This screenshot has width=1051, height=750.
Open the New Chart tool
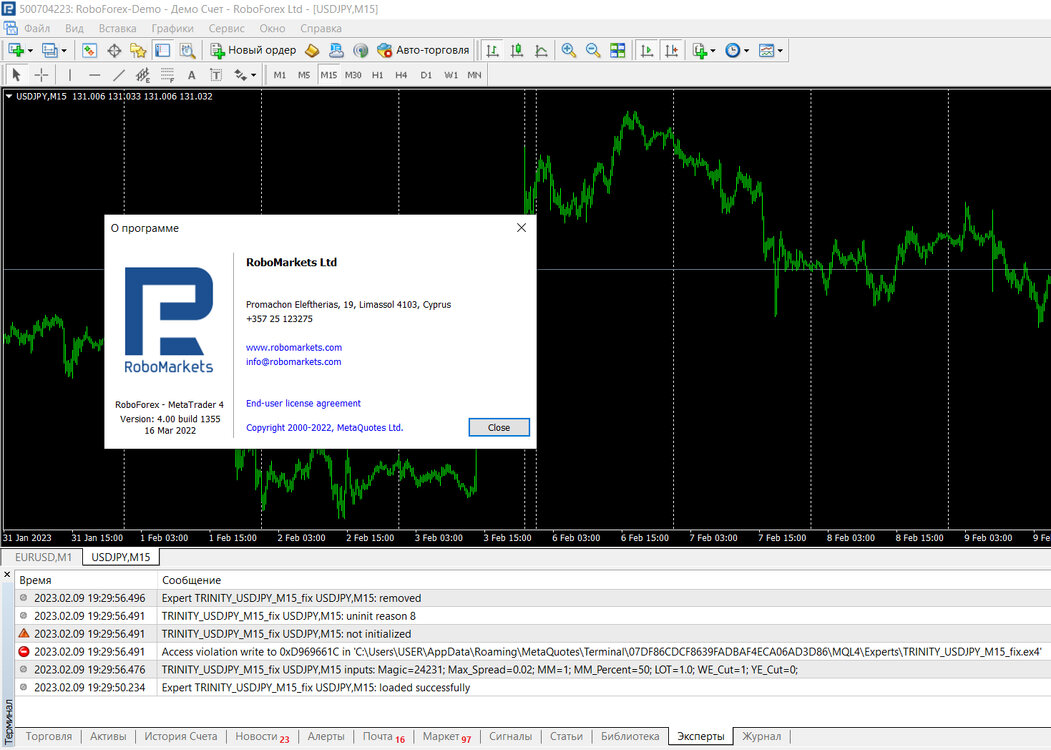(x=15, y=50)
